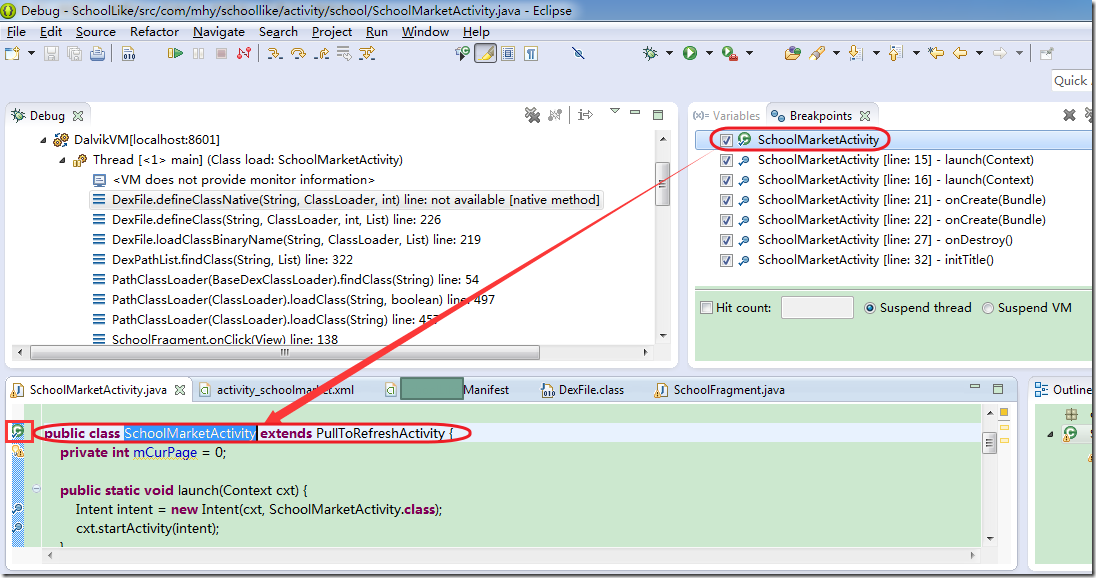1096x578 pixels.
Task: Remove selected breakpoint with the X icon
Action: pyautogui.click(x=1069, y=115)
